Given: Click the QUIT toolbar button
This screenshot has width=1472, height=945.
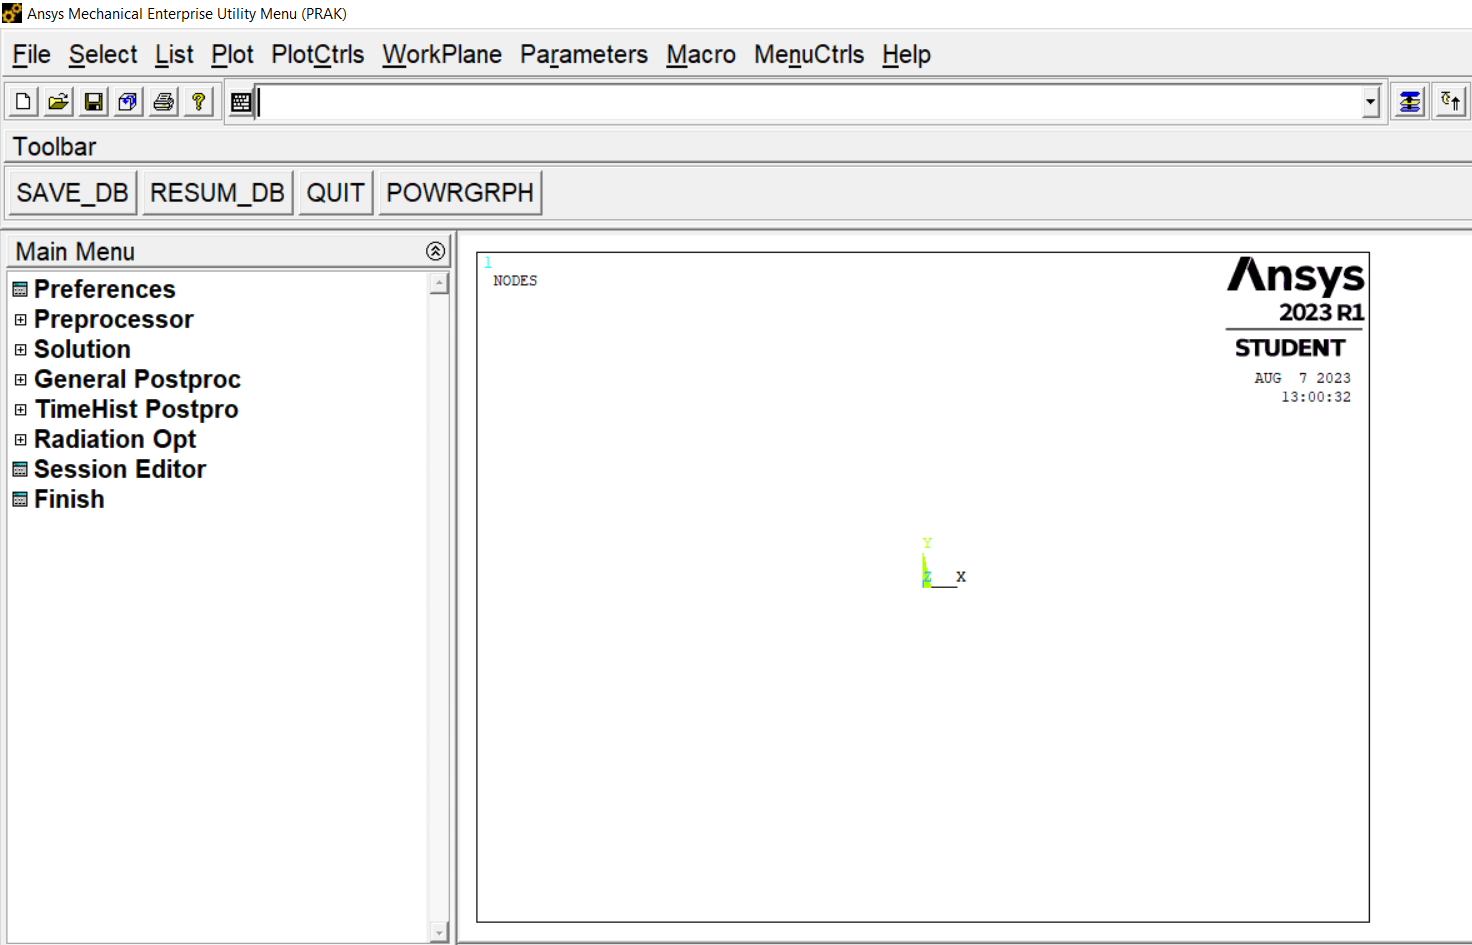Looking at the screenshot, I should 335,193.
